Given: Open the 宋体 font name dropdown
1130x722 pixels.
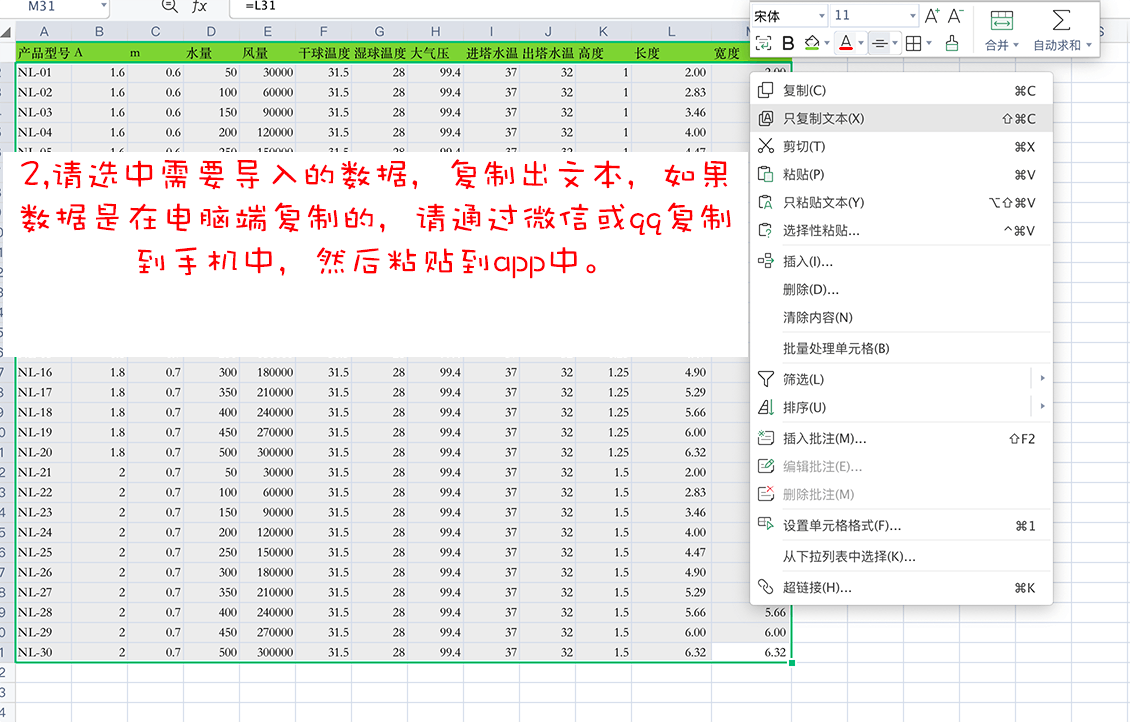Looking at the screenshot, I should 822,16.
